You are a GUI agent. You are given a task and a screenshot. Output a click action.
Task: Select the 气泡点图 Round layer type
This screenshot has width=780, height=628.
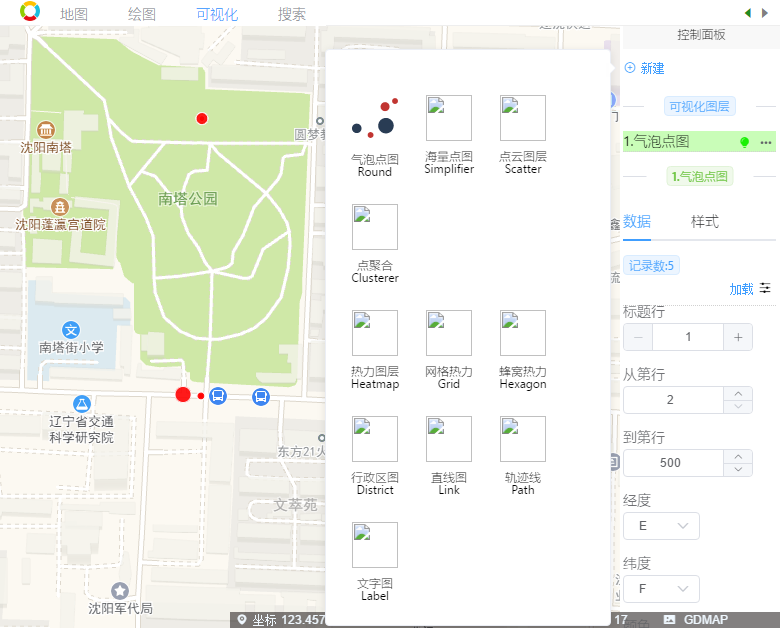[x=375, y=137]
